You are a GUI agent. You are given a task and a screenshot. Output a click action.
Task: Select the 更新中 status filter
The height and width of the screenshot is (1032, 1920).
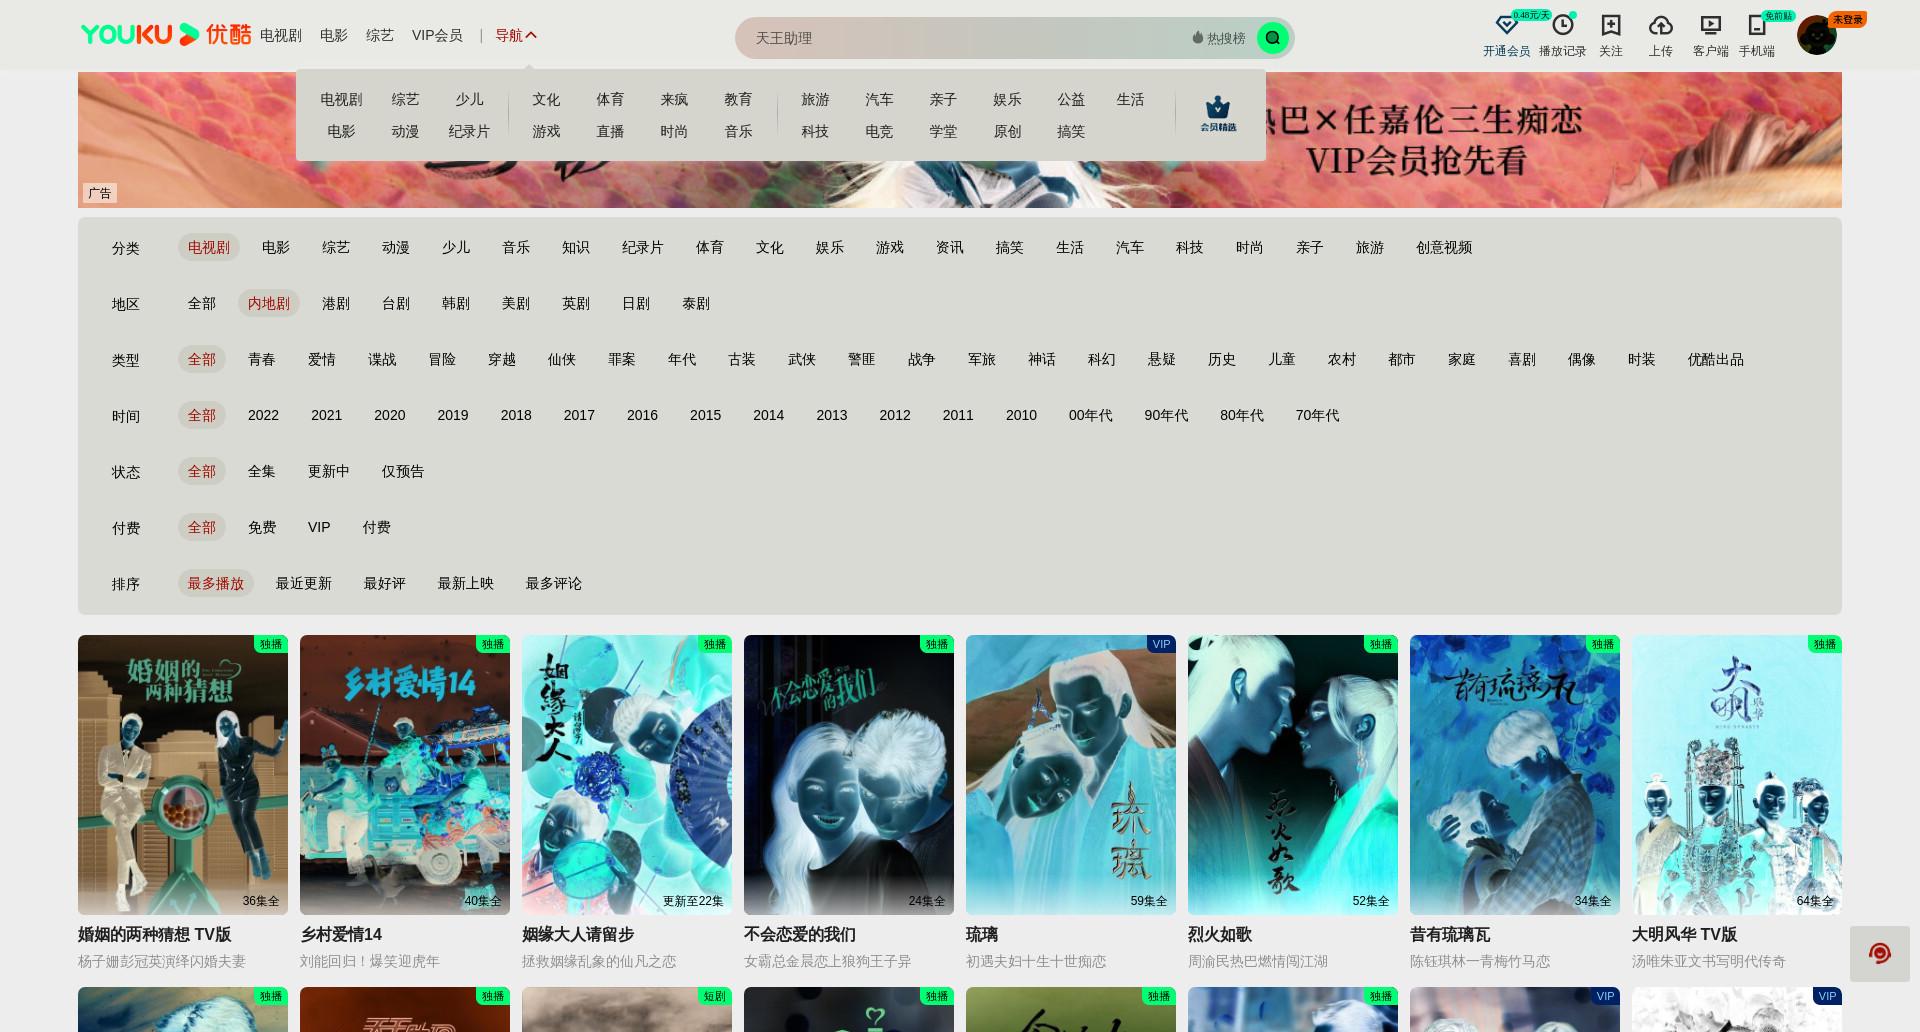tap(328, 471)
